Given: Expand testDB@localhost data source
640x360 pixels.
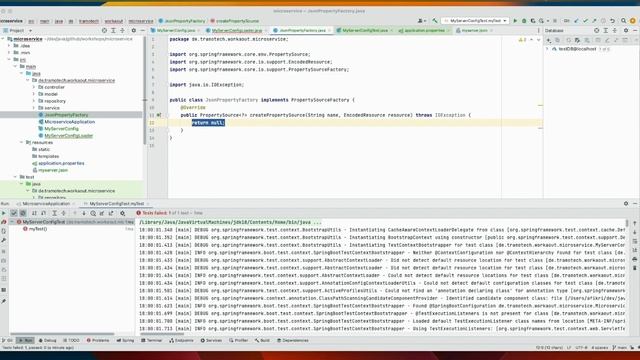Looking at the screenshot, I should point(547,49).
